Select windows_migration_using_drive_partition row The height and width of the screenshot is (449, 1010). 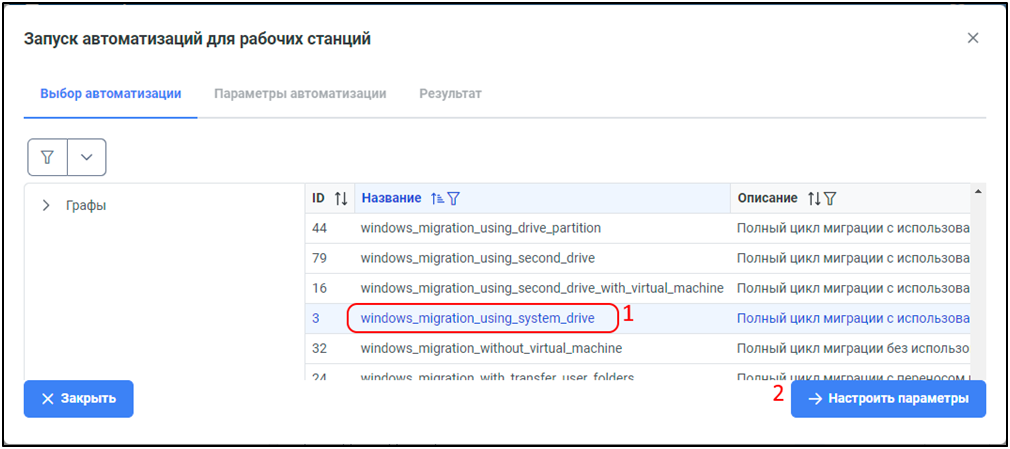pos(480,228)
